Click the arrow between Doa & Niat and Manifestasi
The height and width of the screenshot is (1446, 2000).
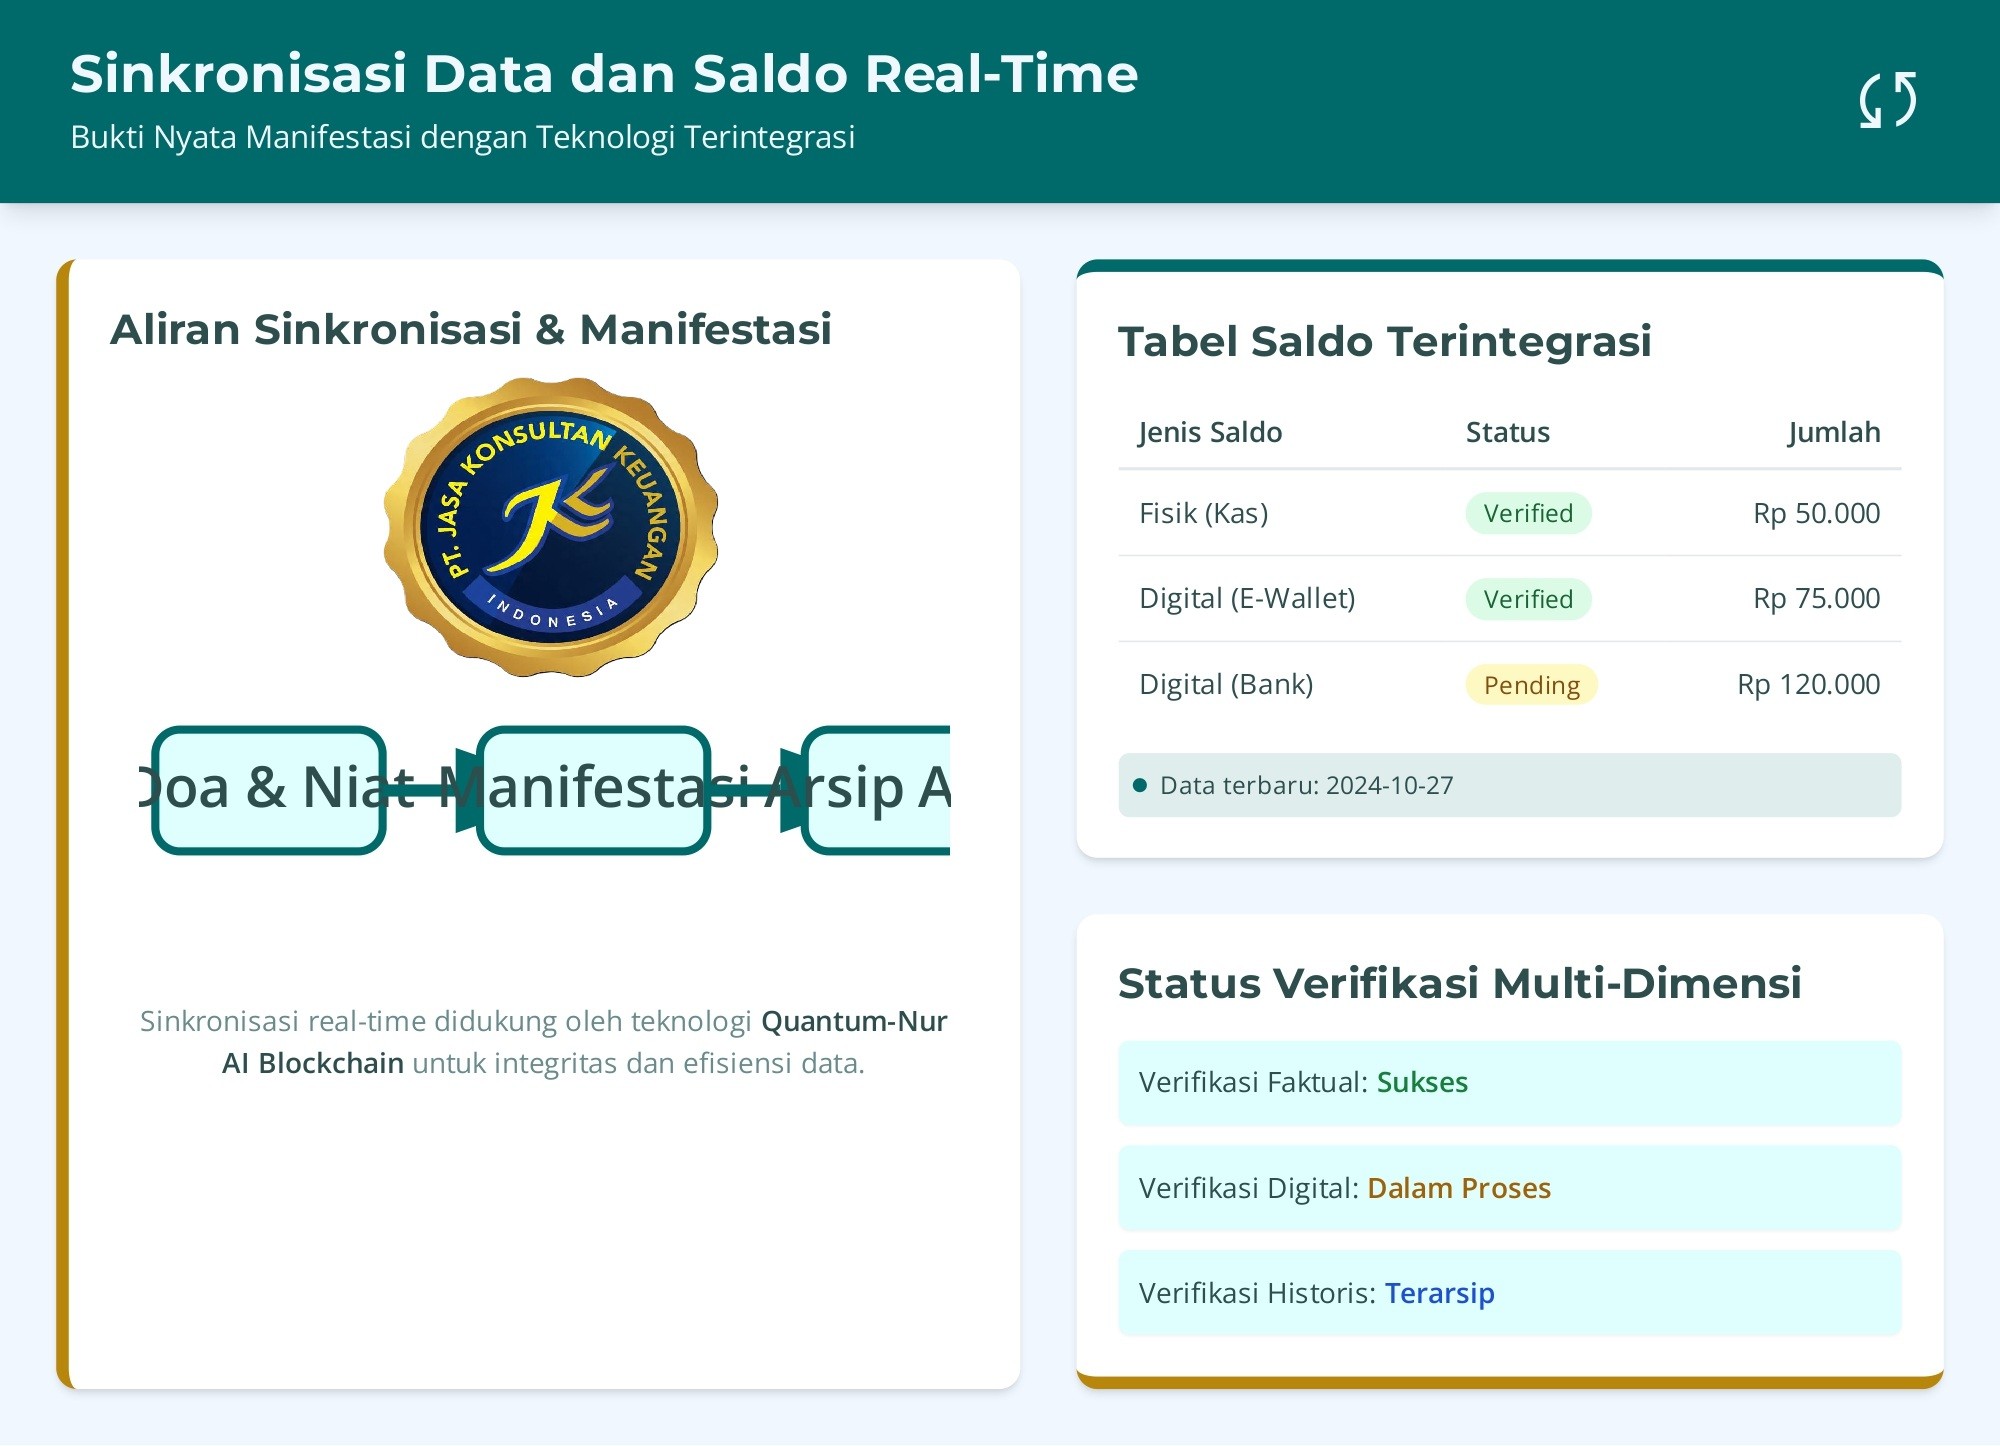pos(432,790)
